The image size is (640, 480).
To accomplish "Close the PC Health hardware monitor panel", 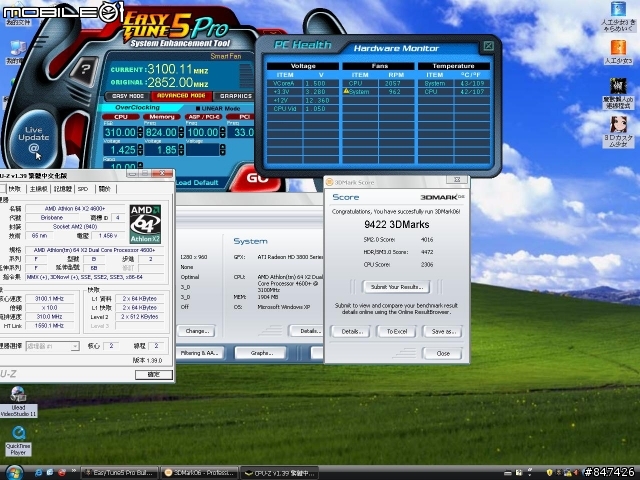I will click(488, 46).
